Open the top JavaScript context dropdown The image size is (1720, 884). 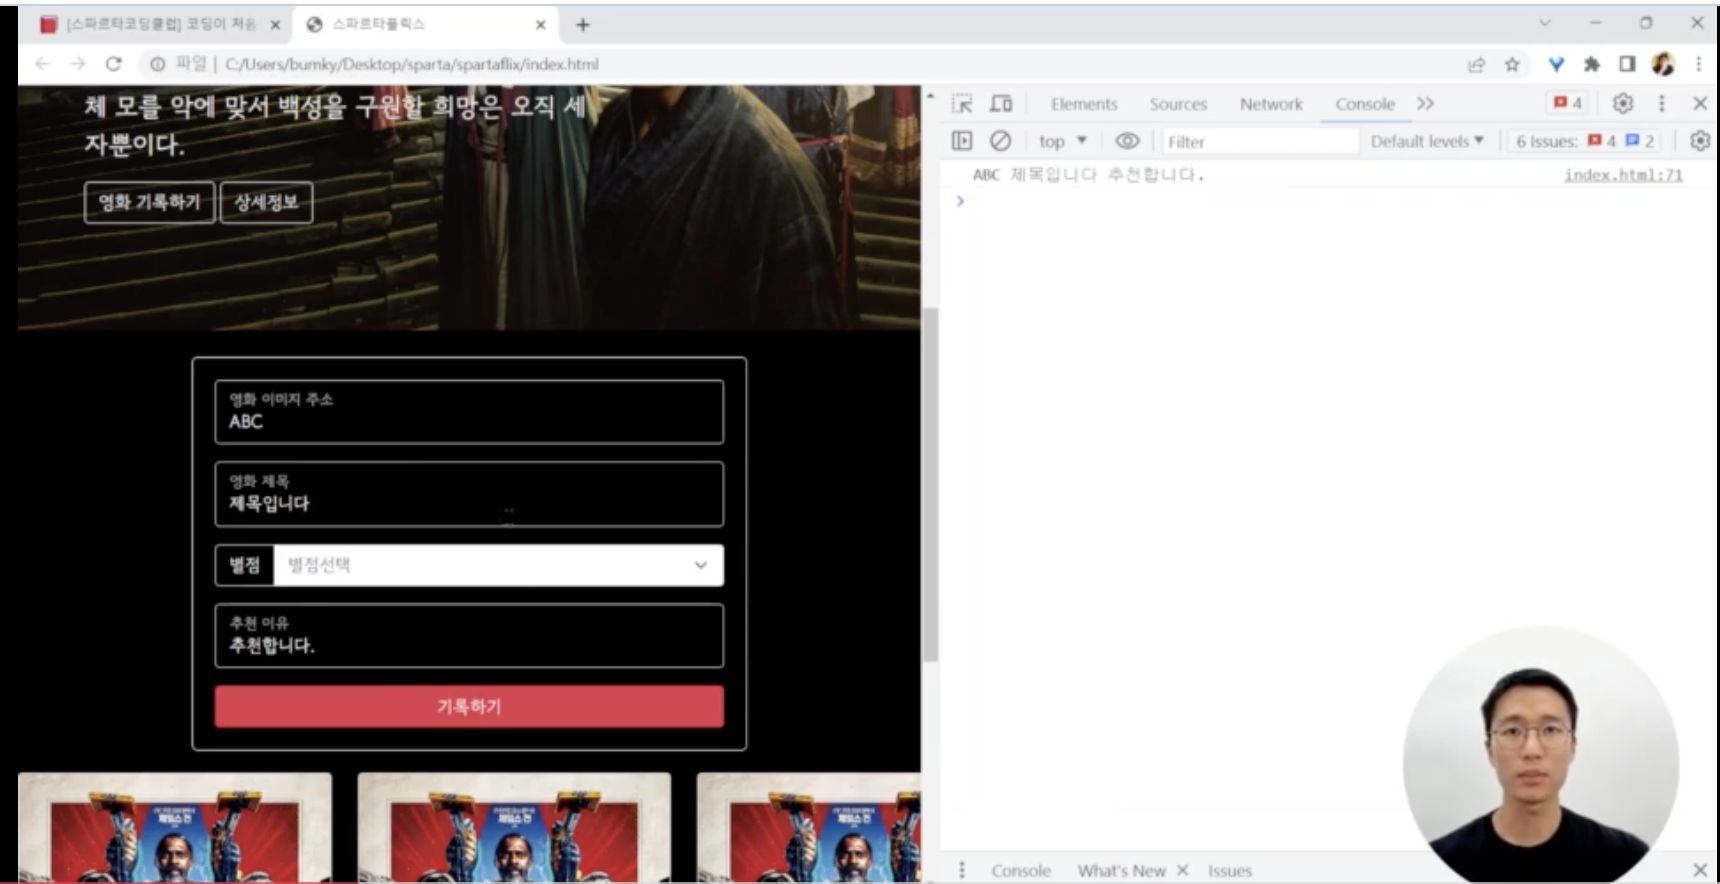tap(1062, 141)
